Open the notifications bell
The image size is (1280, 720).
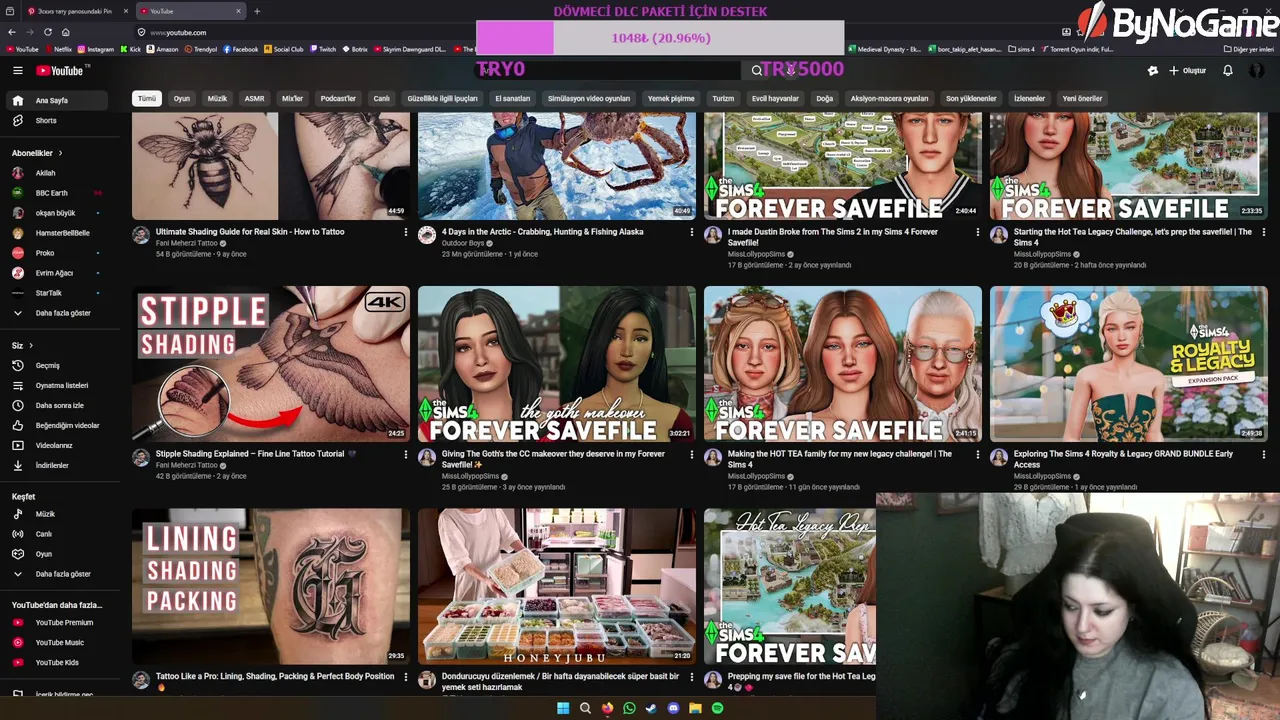coord(1228,71)
